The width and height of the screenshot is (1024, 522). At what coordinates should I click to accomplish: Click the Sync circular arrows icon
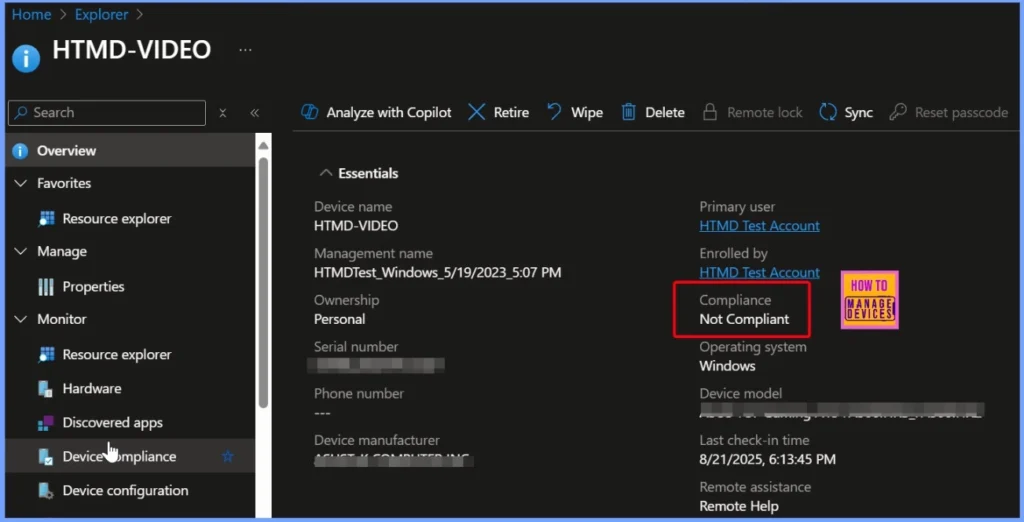(x=827, y=112)
